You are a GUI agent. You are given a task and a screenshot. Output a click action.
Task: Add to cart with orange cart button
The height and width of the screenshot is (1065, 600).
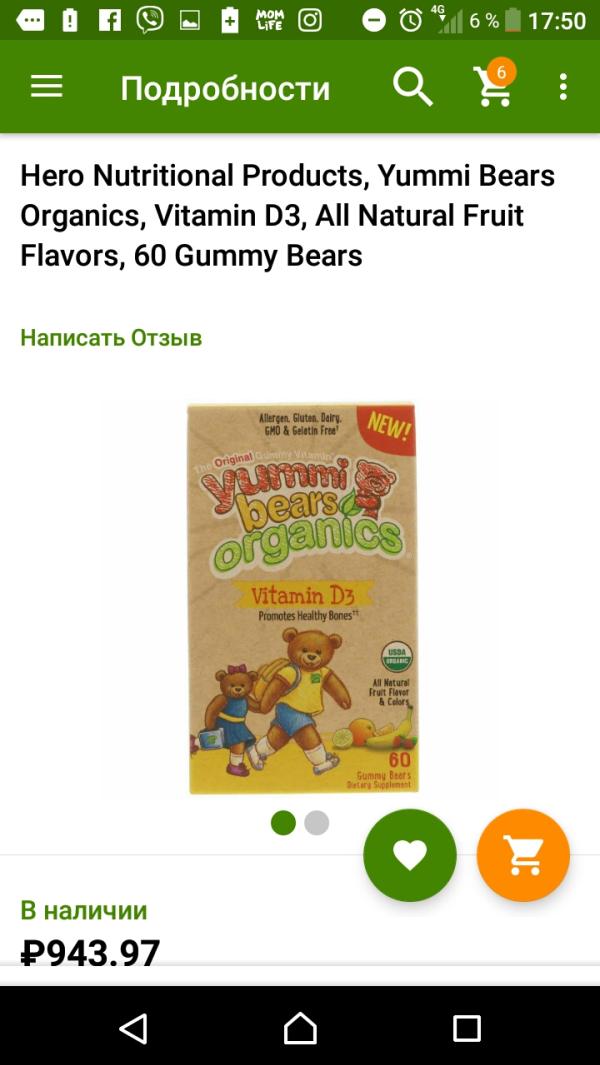click(523, 855)
